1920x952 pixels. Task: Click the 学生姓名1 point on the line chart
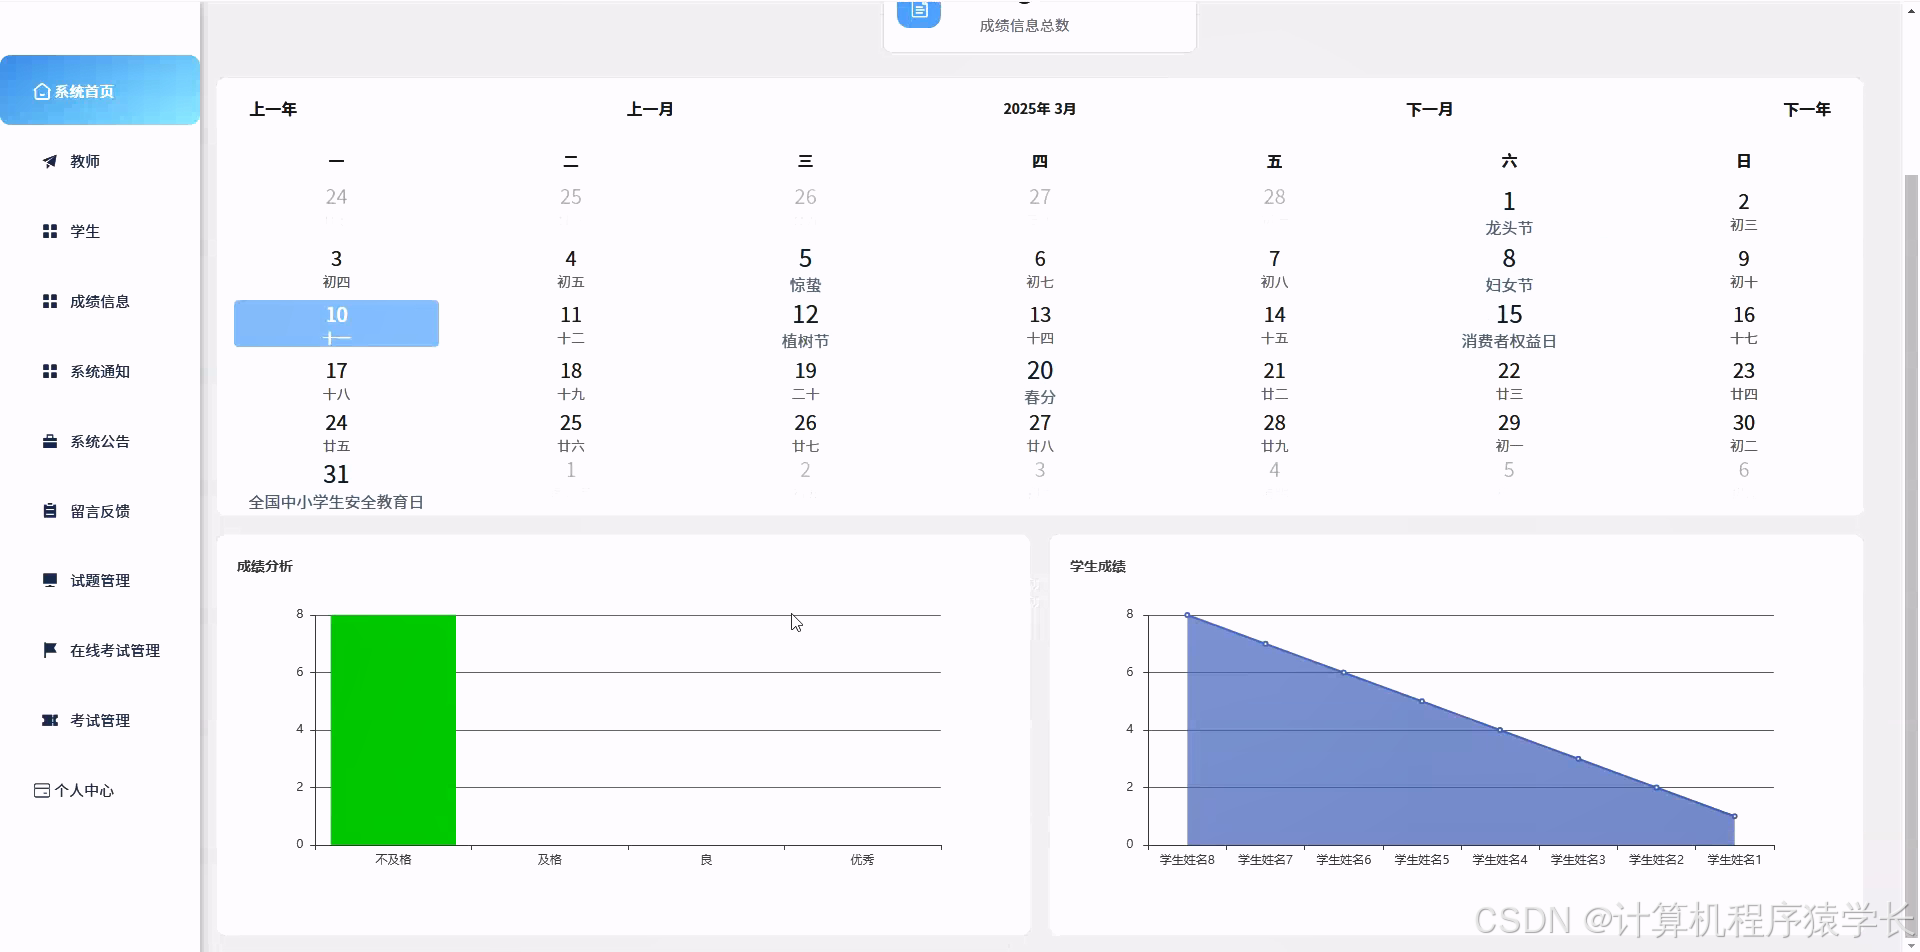click(1734, 816)
